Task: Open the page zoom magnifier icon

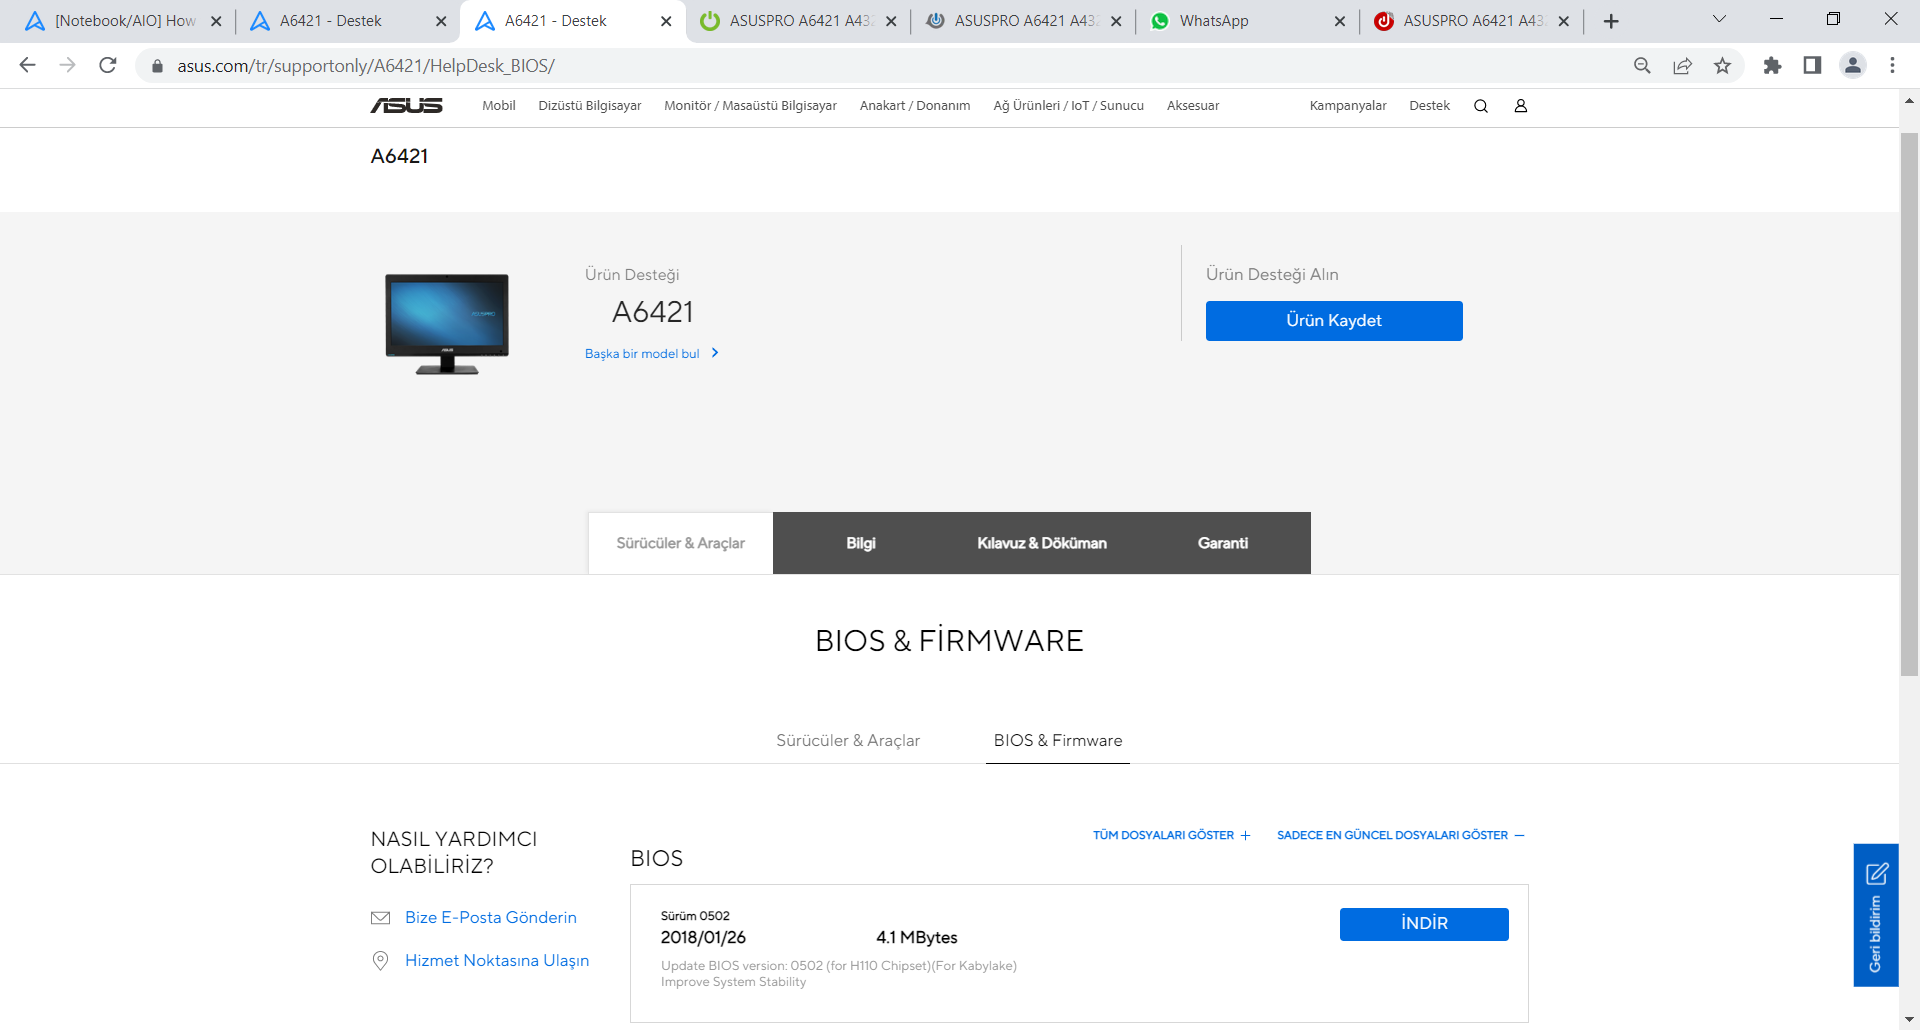Action: (1642, 65)
